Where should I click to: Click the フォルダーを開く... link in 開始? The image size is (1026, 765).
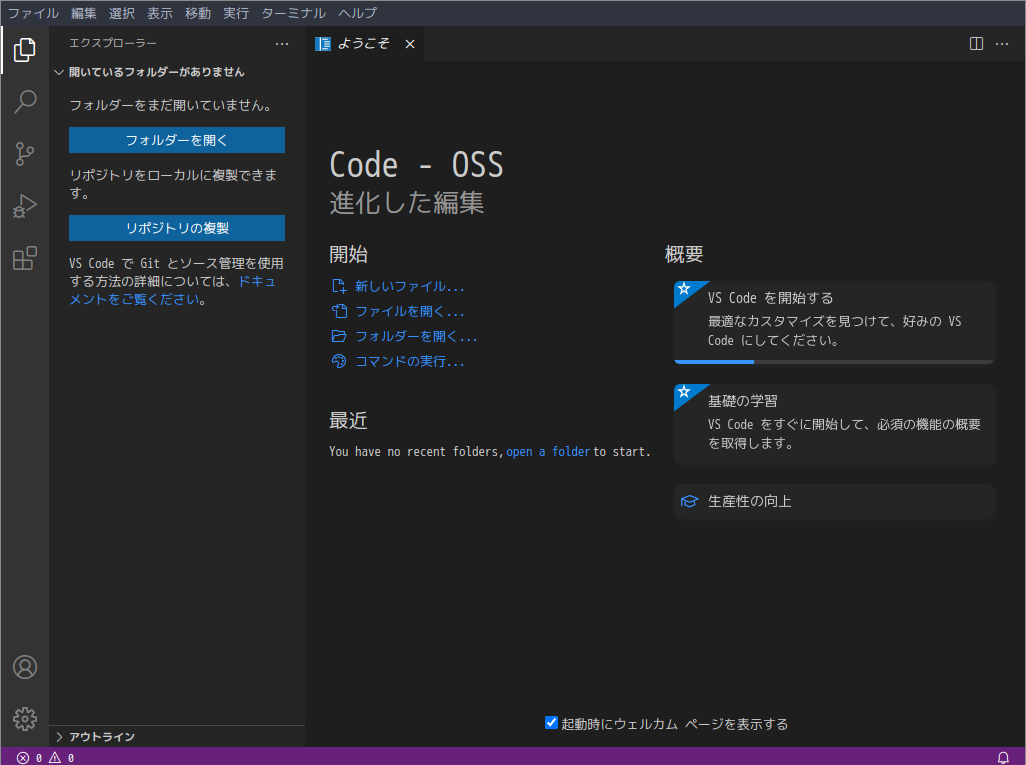(x=416, y=336)
